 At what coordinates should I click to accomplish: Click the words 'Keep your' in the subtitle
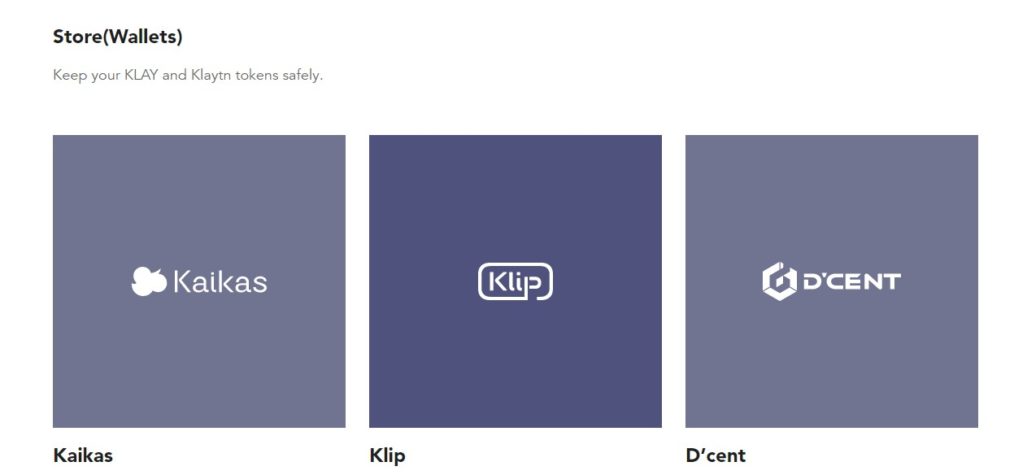[x=85, y=75]
